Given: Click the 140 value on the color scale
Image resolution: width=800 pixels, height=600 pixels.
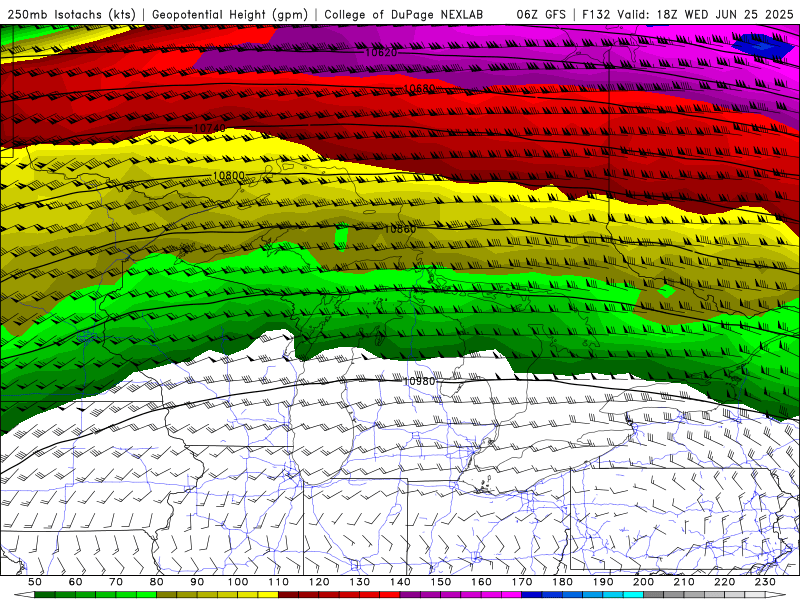Looking at the screenshot, I should point(400,582).
